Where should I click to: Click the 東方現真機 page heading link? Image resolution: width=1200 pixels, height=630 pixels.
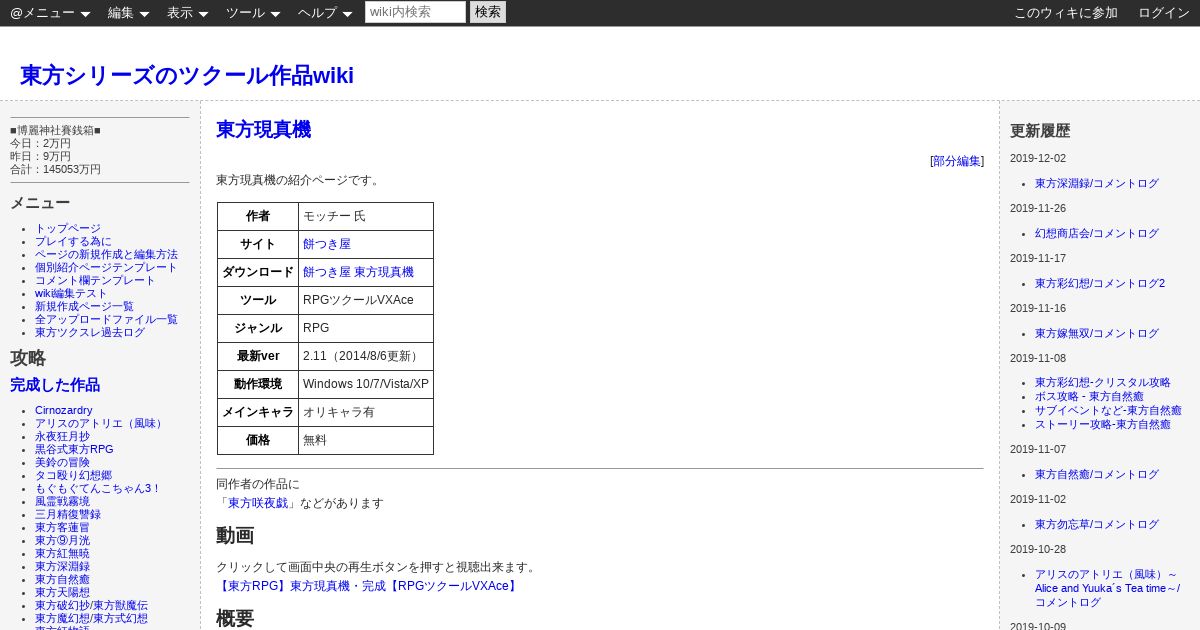[x=263, y=130]
